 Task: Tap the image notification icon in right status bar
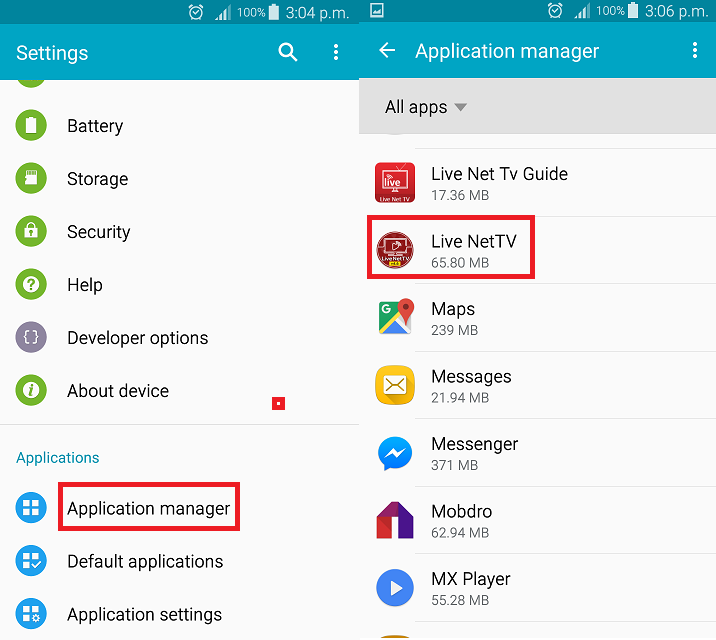coord(377,10)
